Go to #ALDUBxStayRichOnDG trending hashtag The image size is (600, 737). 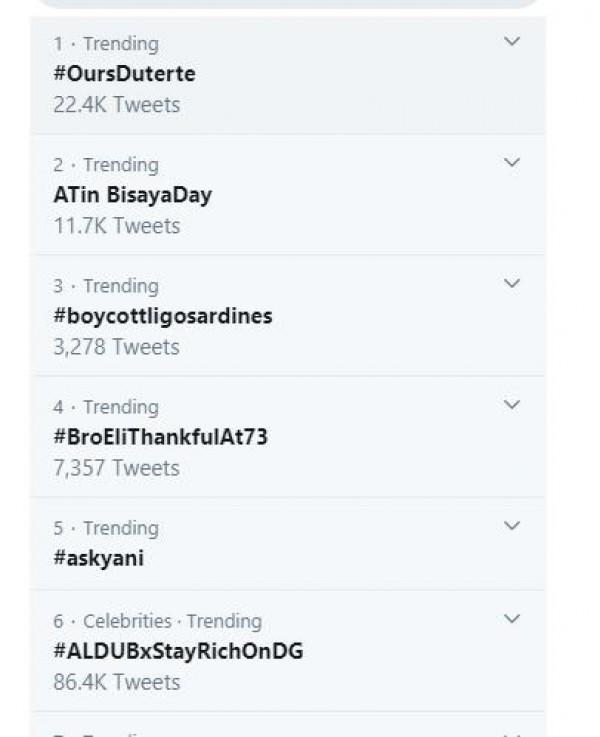click(178, 651)
